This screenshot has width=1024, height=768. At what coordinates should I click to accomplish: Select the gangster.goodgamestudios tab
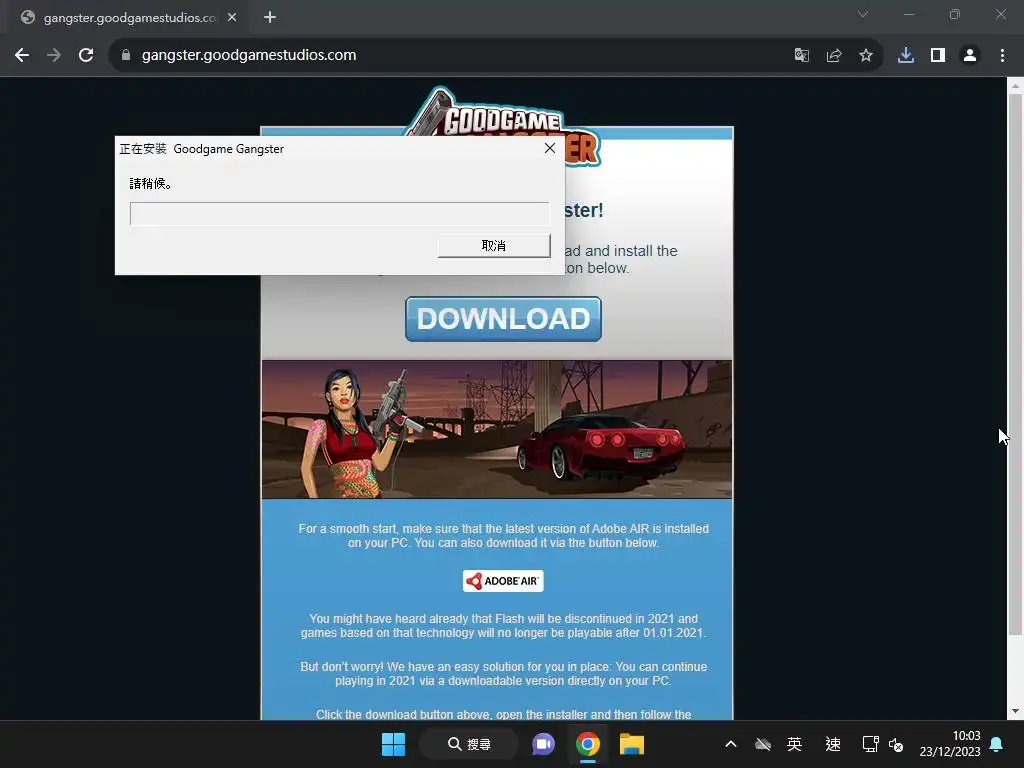129,18
